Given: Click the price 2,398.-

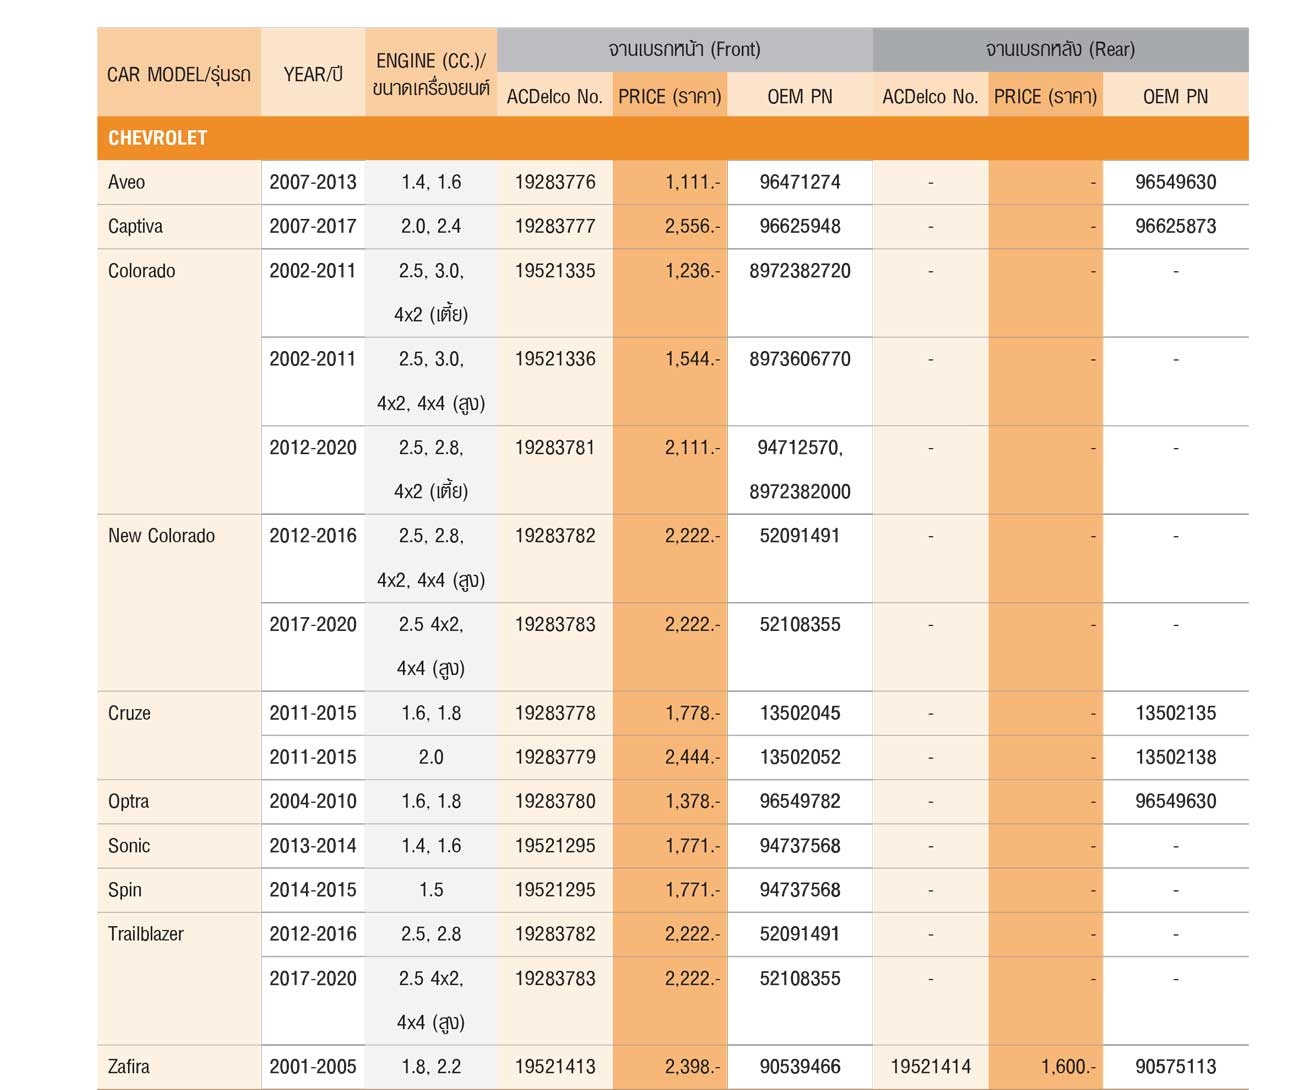Looking at the screenshot, I should (x=692, y=1067).
